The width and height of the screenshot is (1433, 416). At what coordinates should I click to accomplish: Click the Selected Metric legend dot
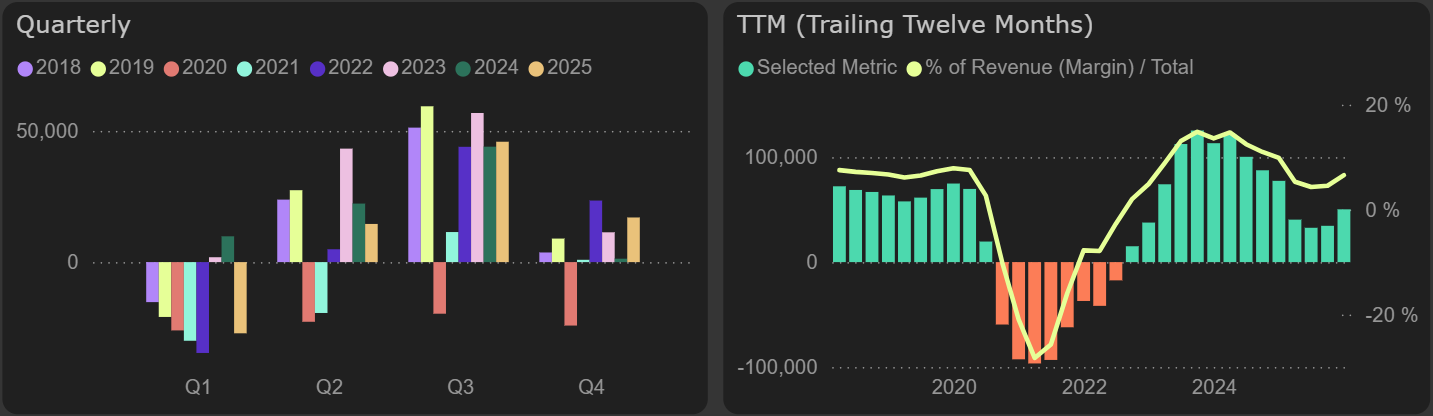coord(746,68)
